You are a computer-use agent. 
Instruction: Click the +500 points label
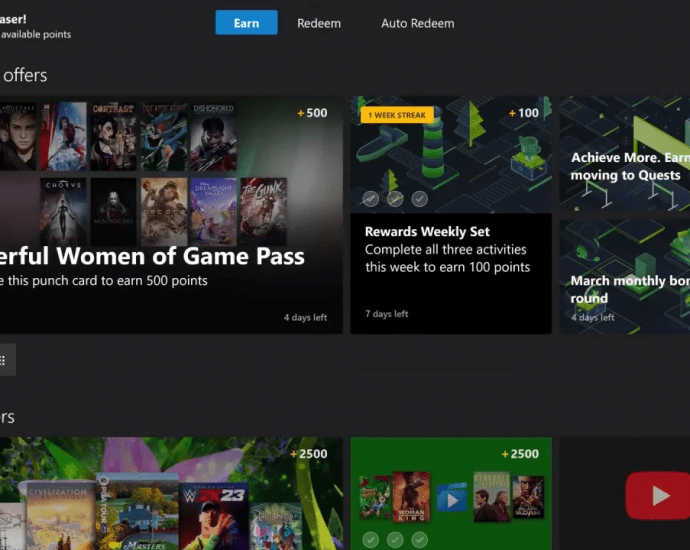[x=312, y=113]
